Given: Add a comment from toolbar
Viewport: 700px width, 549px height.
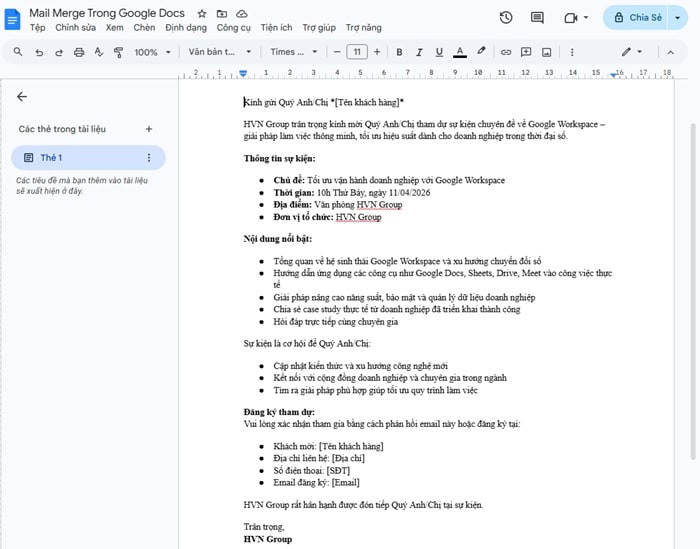Looking at the screenshot, I should click(x=526, y=52).
